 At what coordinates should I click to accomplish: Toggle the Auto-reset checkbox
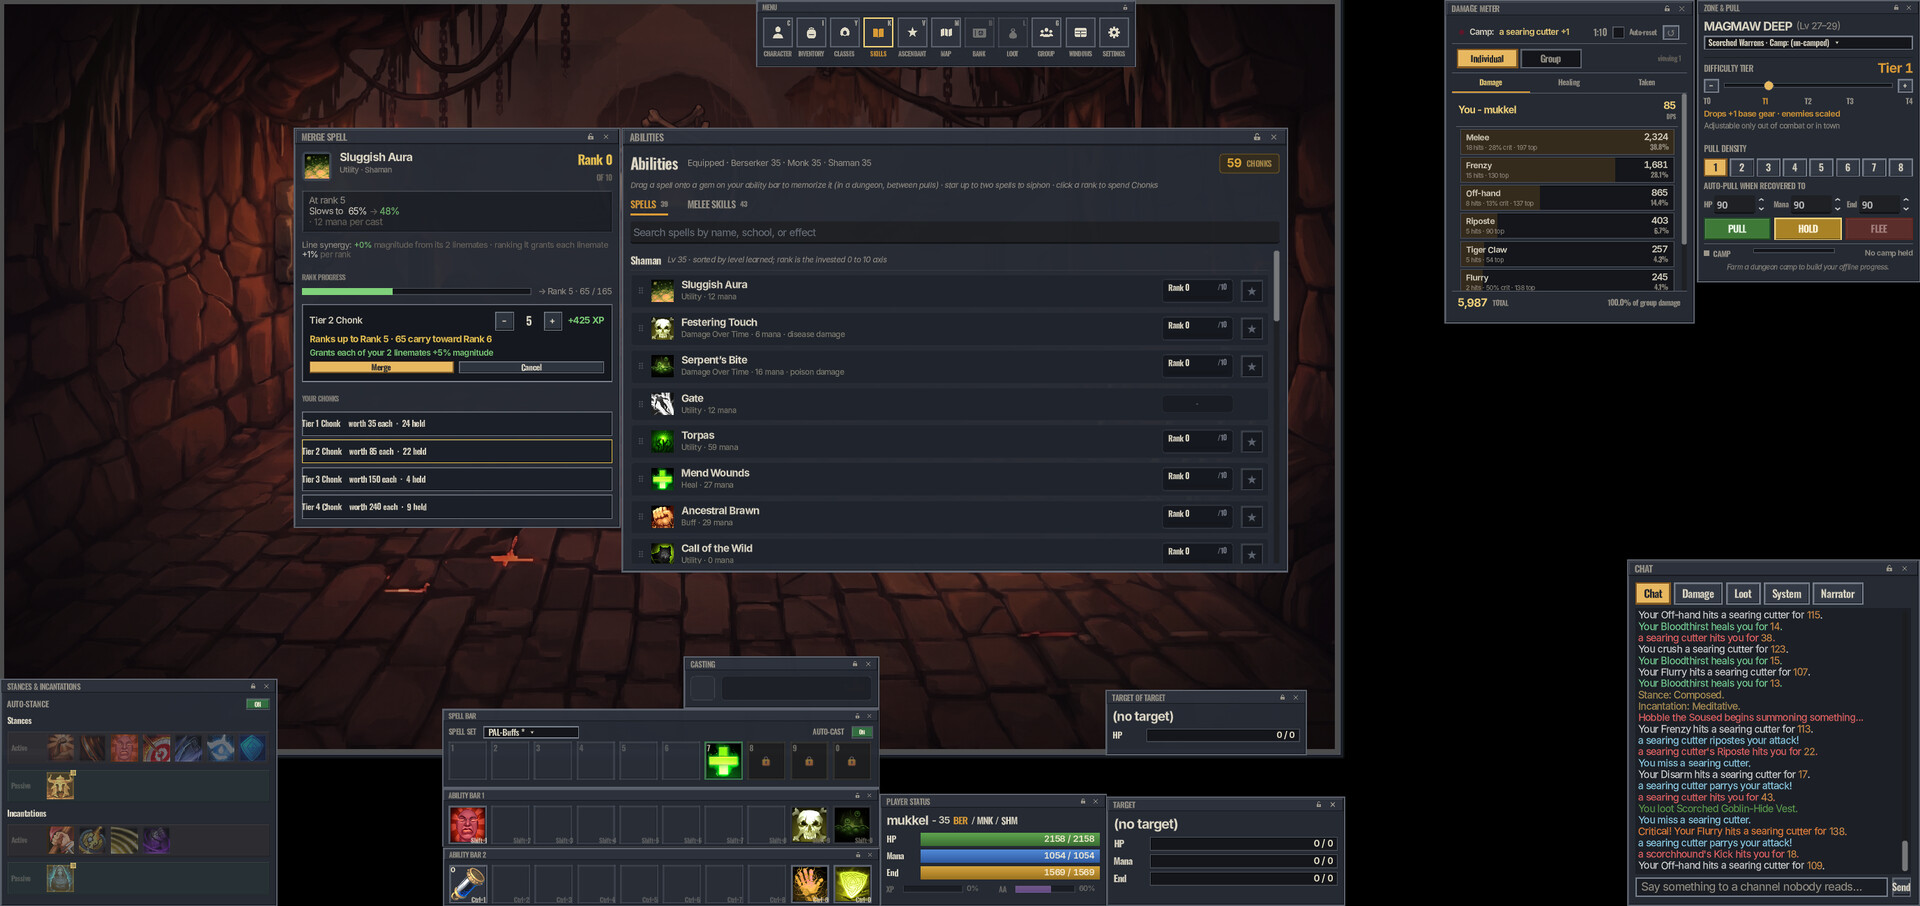coord(1618,32)
